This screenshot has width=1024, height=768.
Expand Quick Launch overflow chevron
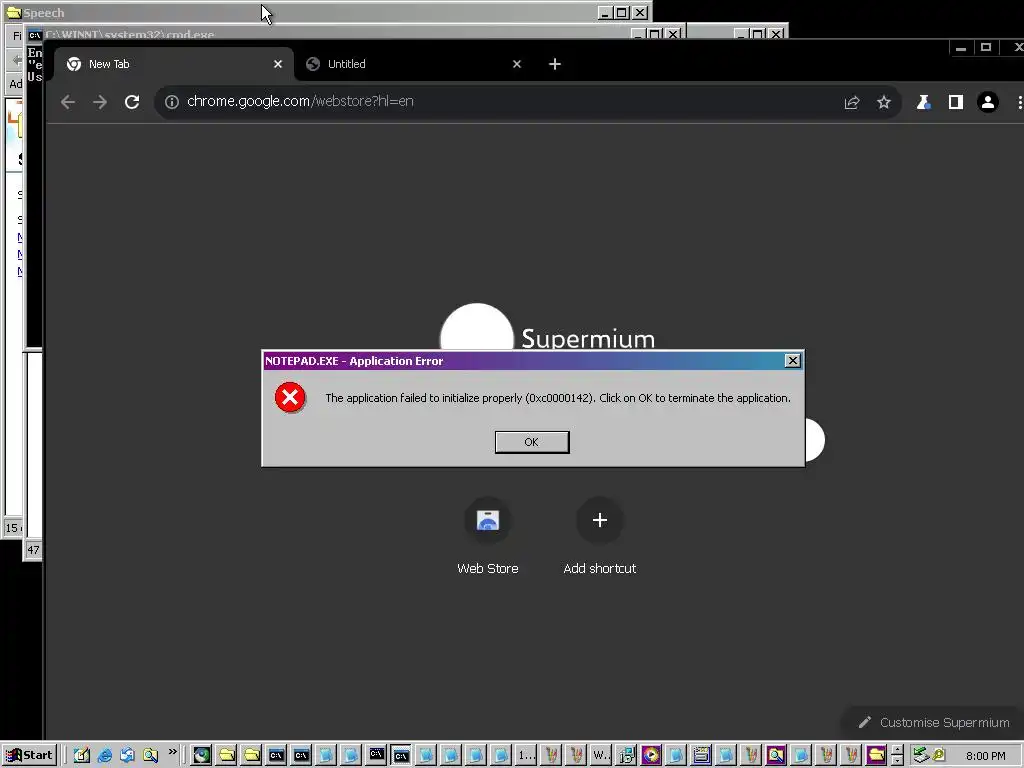coord(172,751)
